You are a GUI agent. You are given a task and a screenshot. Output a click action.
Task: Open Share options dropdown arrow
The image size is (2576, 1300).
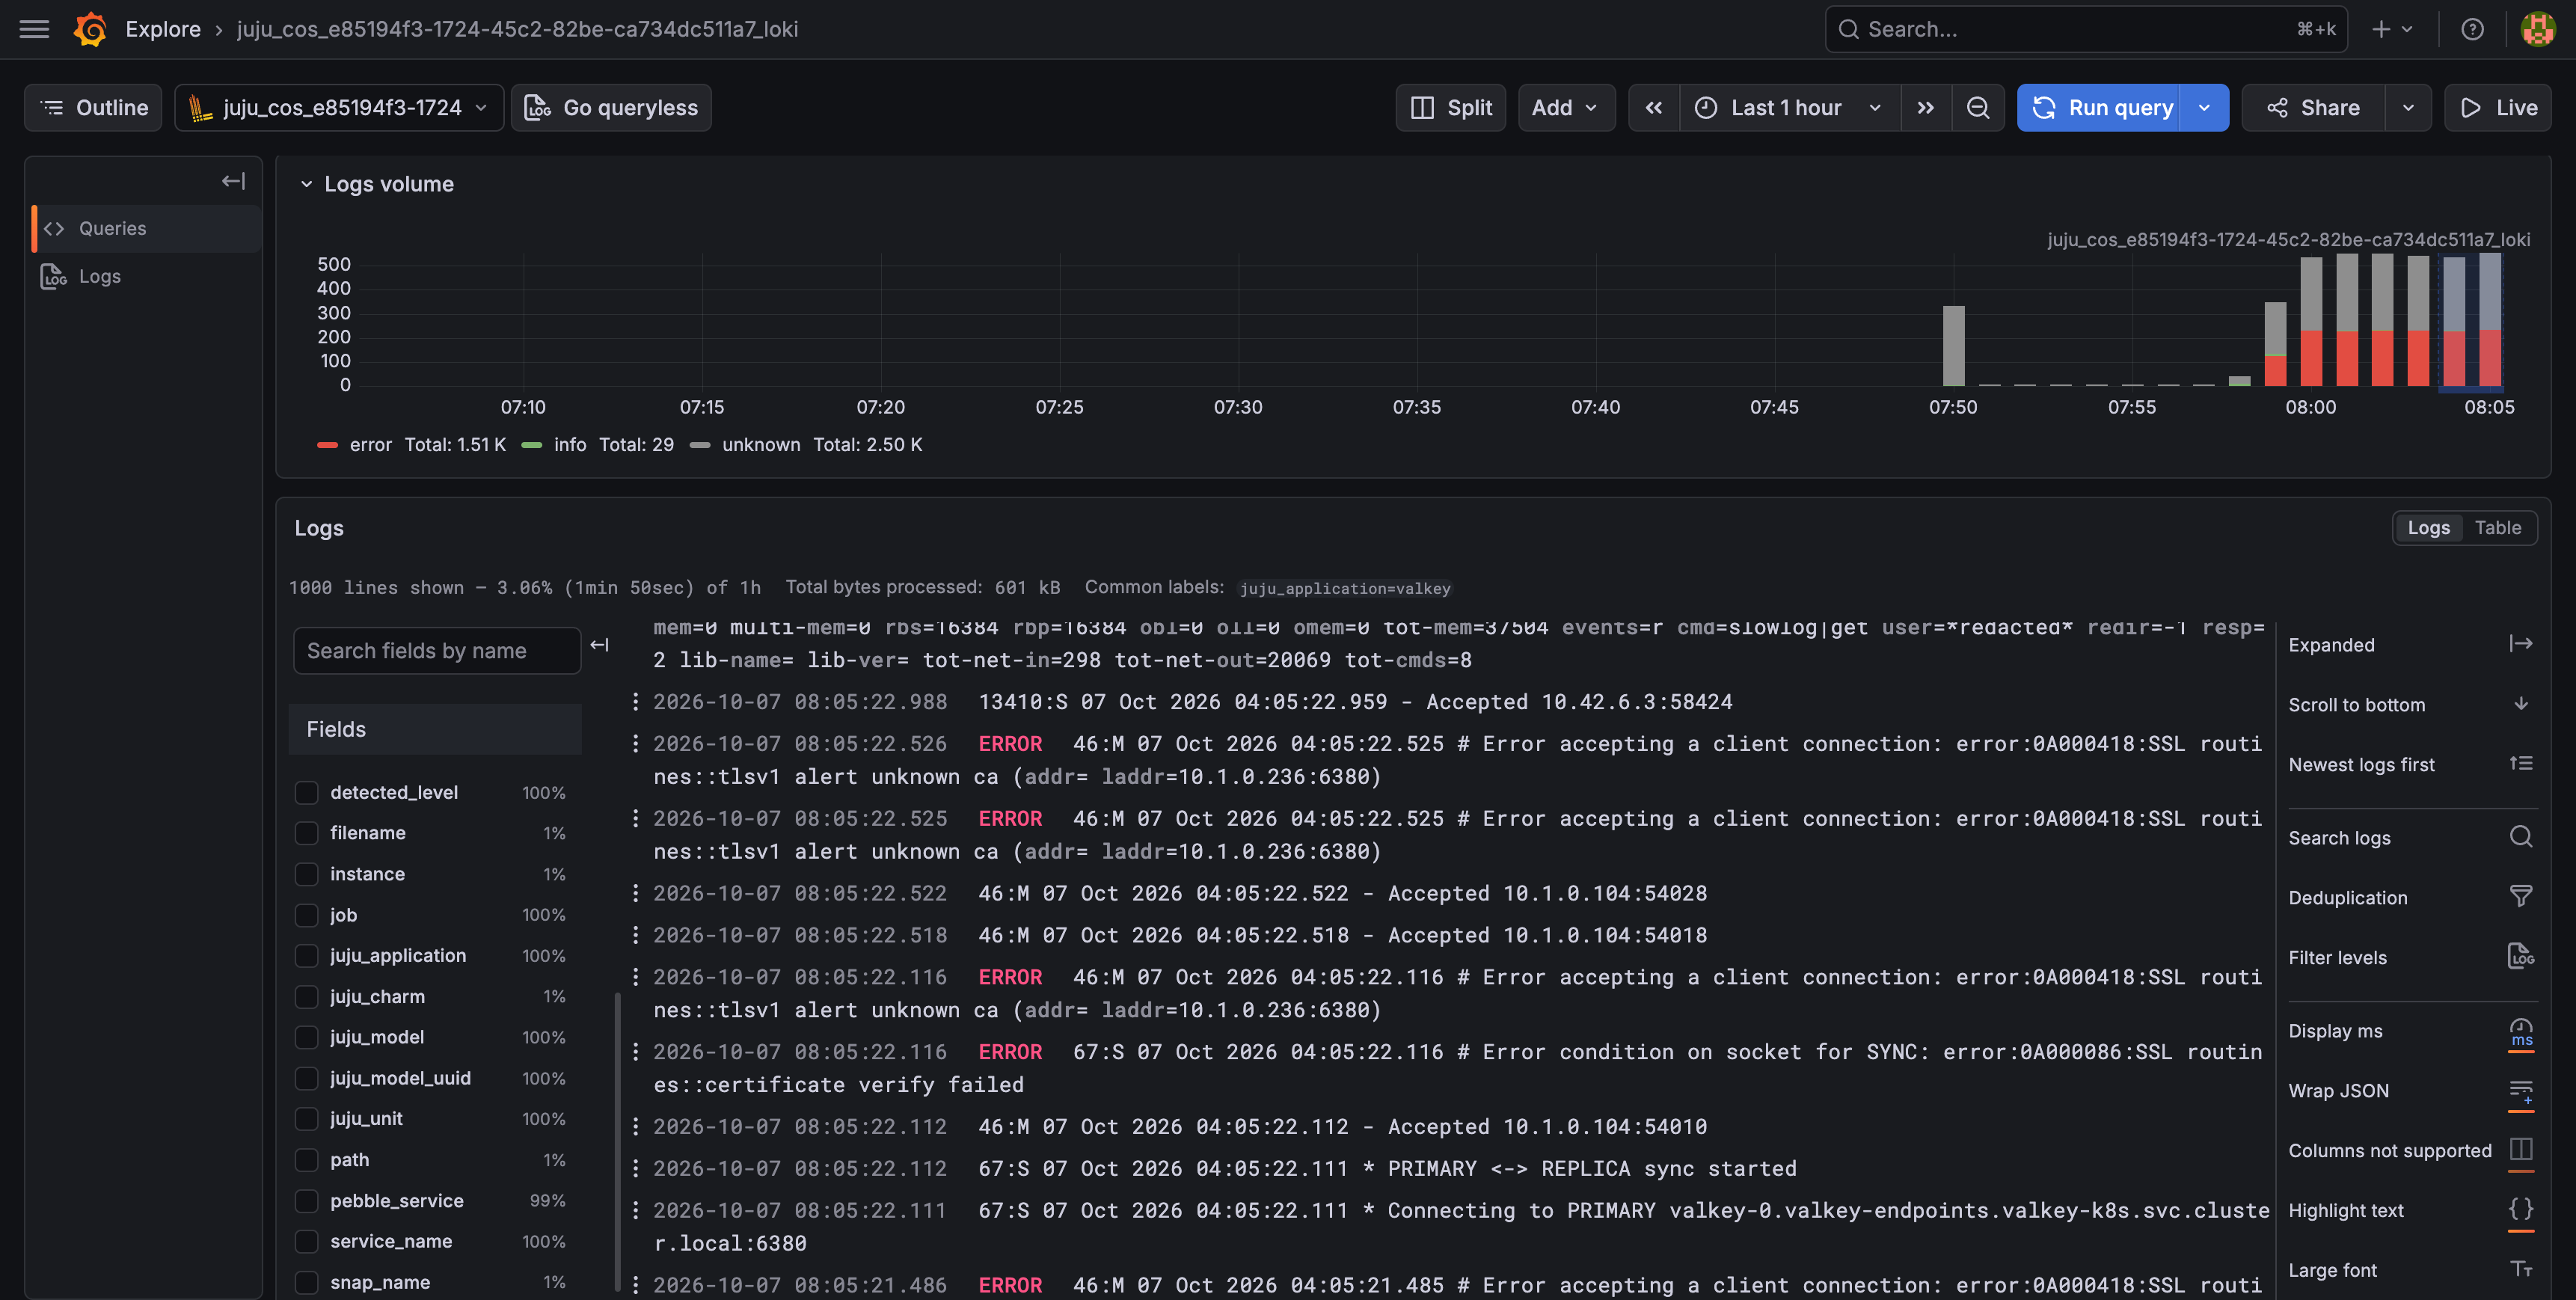point(2408,108)
